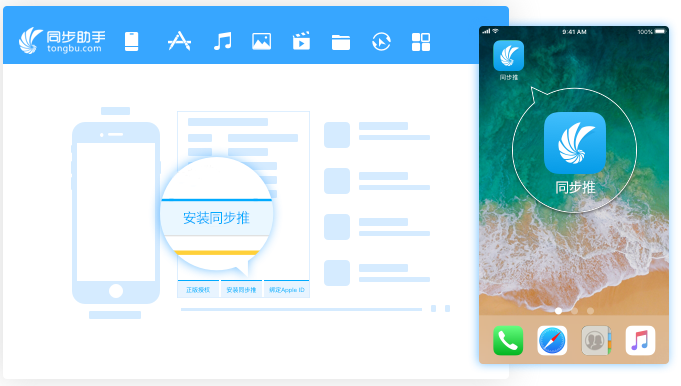The image size is (681, 386).
Task: Click the 正版授权 button below the panel
Action: click(x=198, y=289)
